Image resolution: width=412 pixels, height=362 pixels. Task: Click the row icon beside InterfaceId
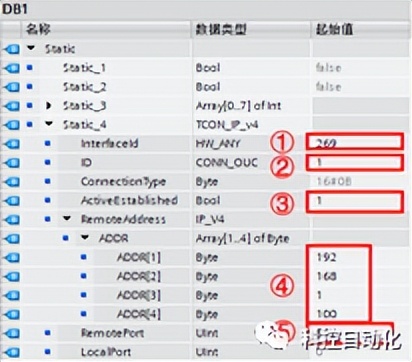click(x=11, y=144)
